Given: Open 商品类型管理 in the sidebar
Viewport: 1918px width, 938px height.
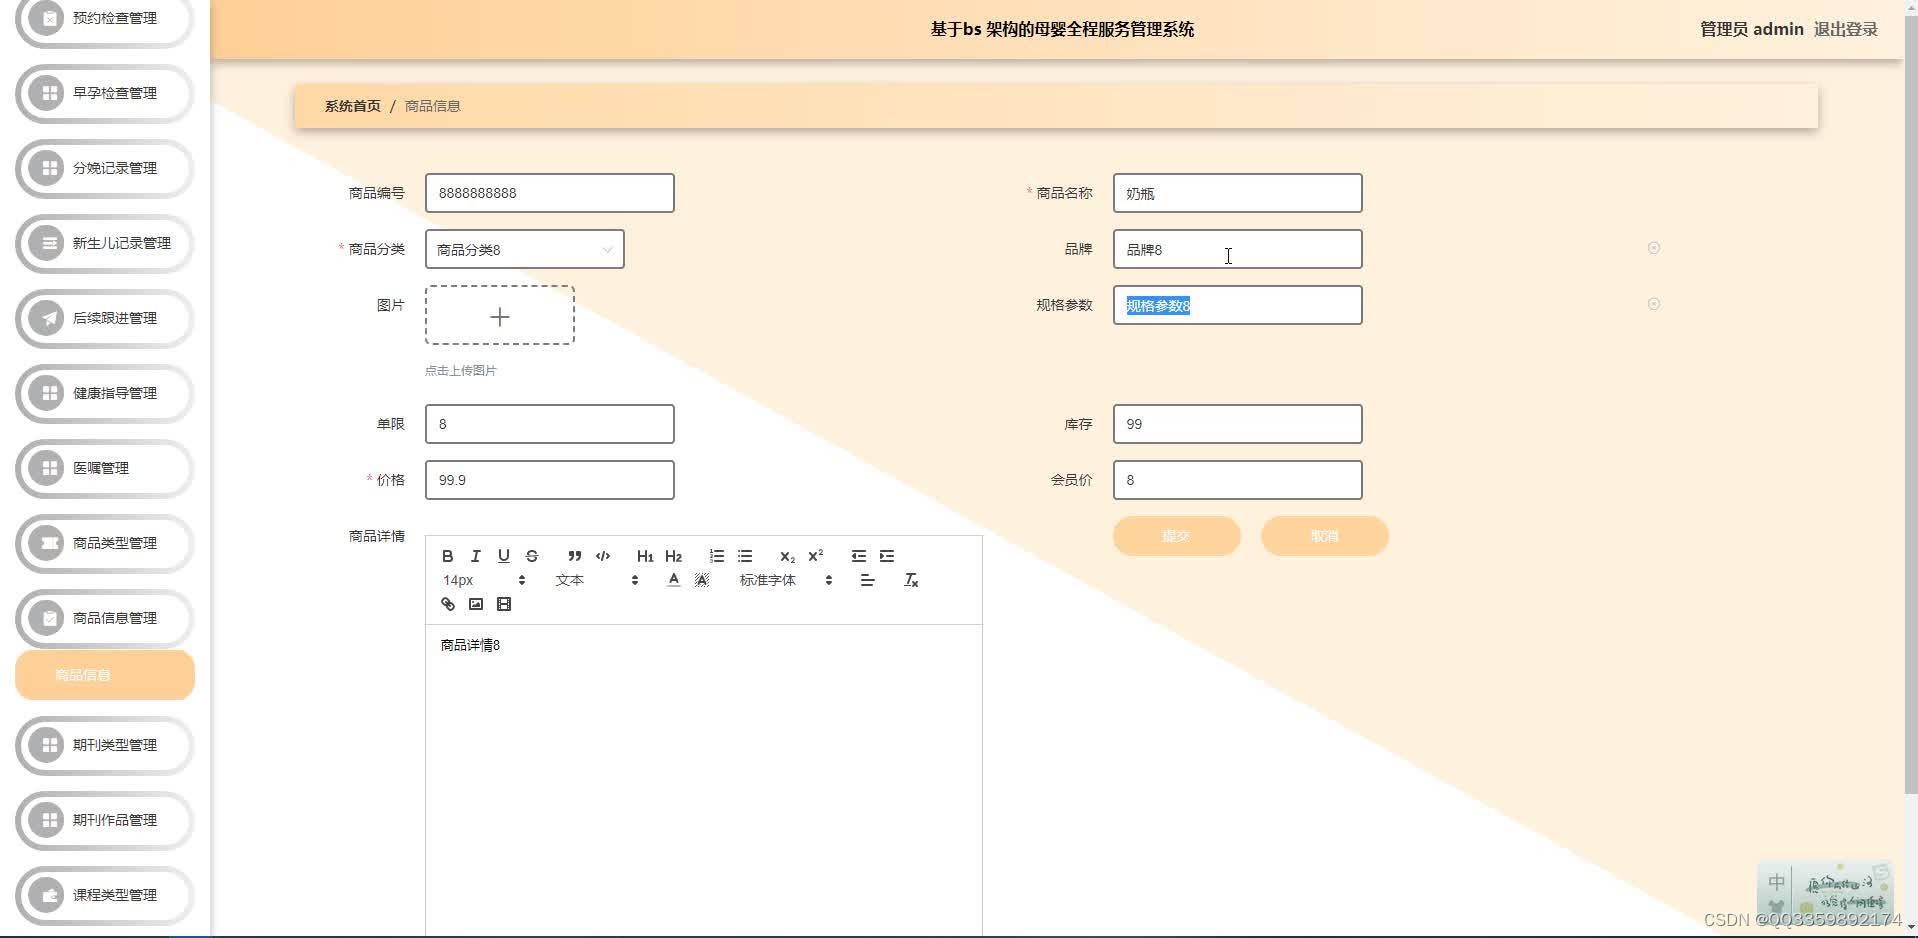Looking at the screenshot, I should coord(105,543).
